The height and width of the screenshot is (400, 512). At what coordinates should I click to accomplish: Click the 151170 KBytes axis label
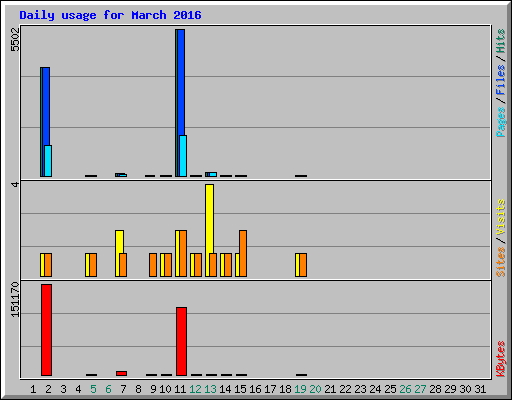[15, 299]
